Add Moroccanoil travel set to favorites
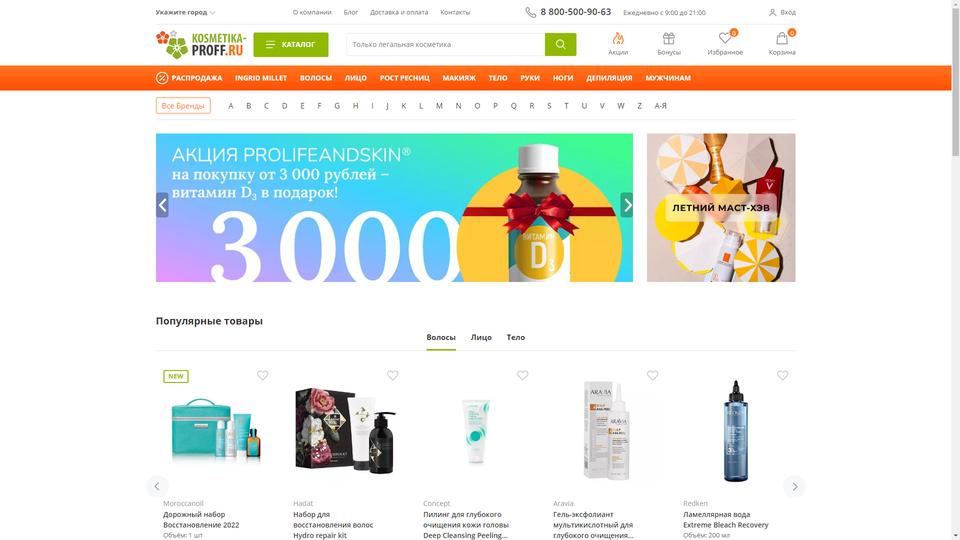 pos(263,375)
